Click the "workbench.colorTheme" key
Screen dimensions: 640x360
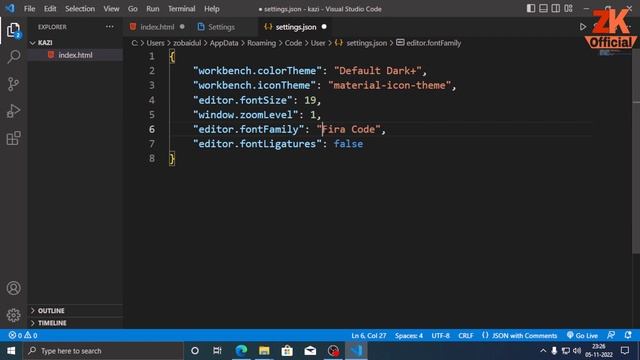257,70
